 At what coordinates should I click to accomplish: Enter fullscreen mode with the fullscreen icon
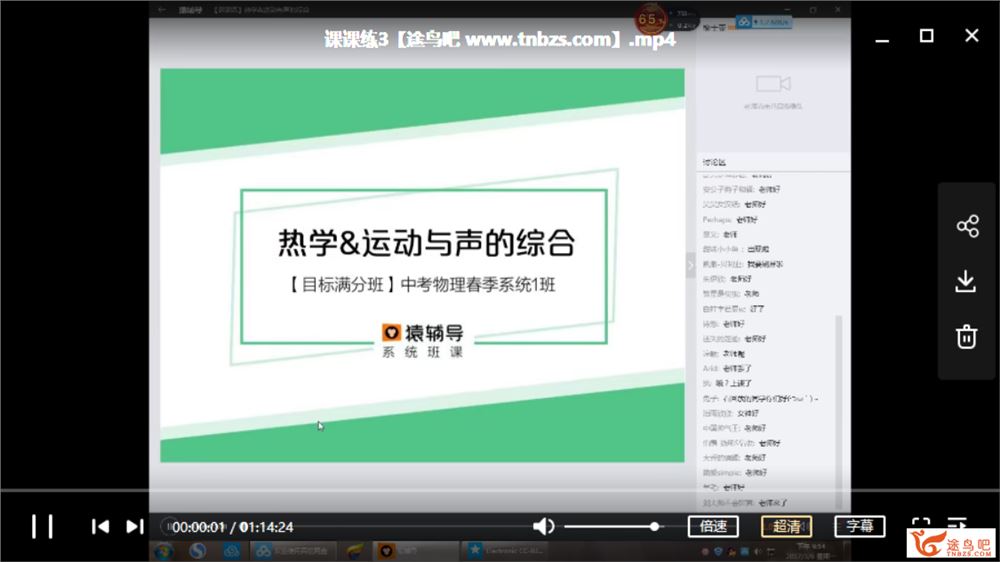(921, 524)
